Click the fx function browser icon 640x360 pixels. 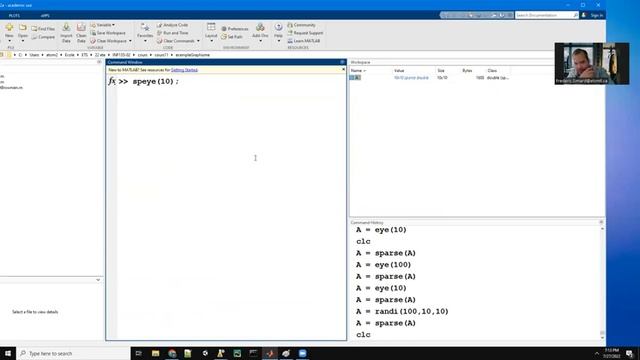(112, 81)
